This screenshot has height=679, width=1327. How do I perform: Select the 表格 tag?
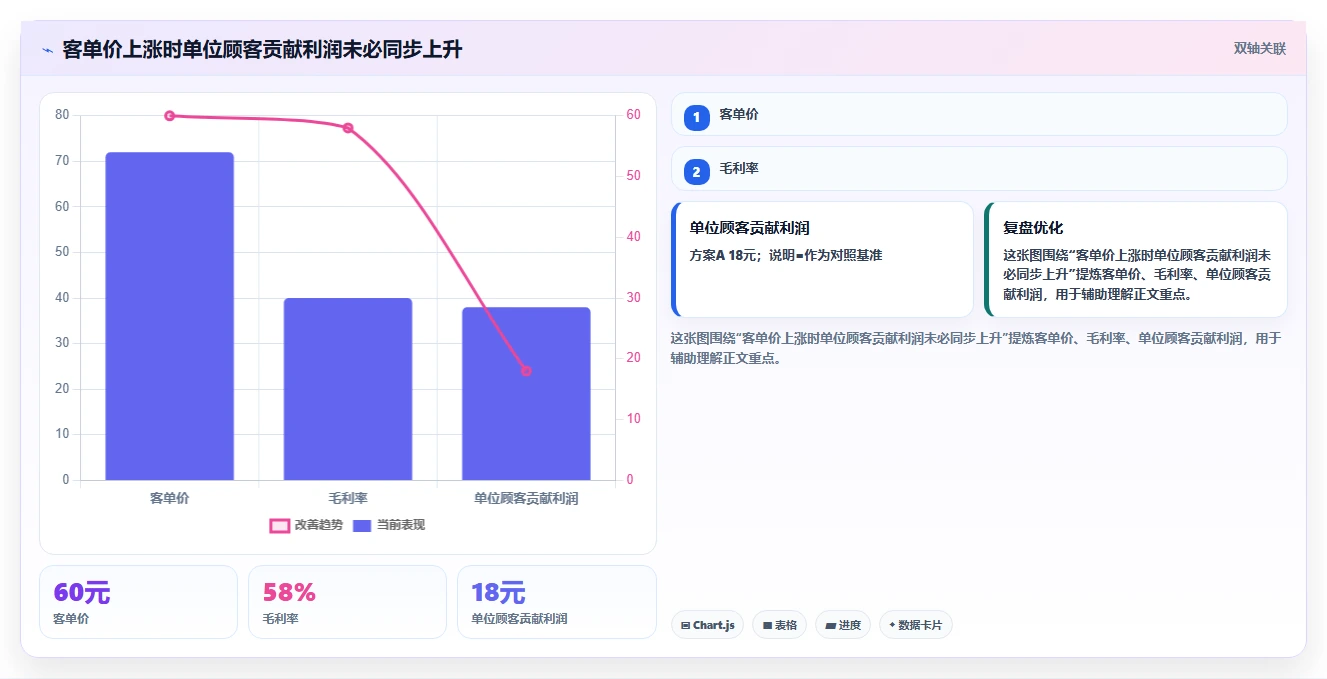pos(780,625)
